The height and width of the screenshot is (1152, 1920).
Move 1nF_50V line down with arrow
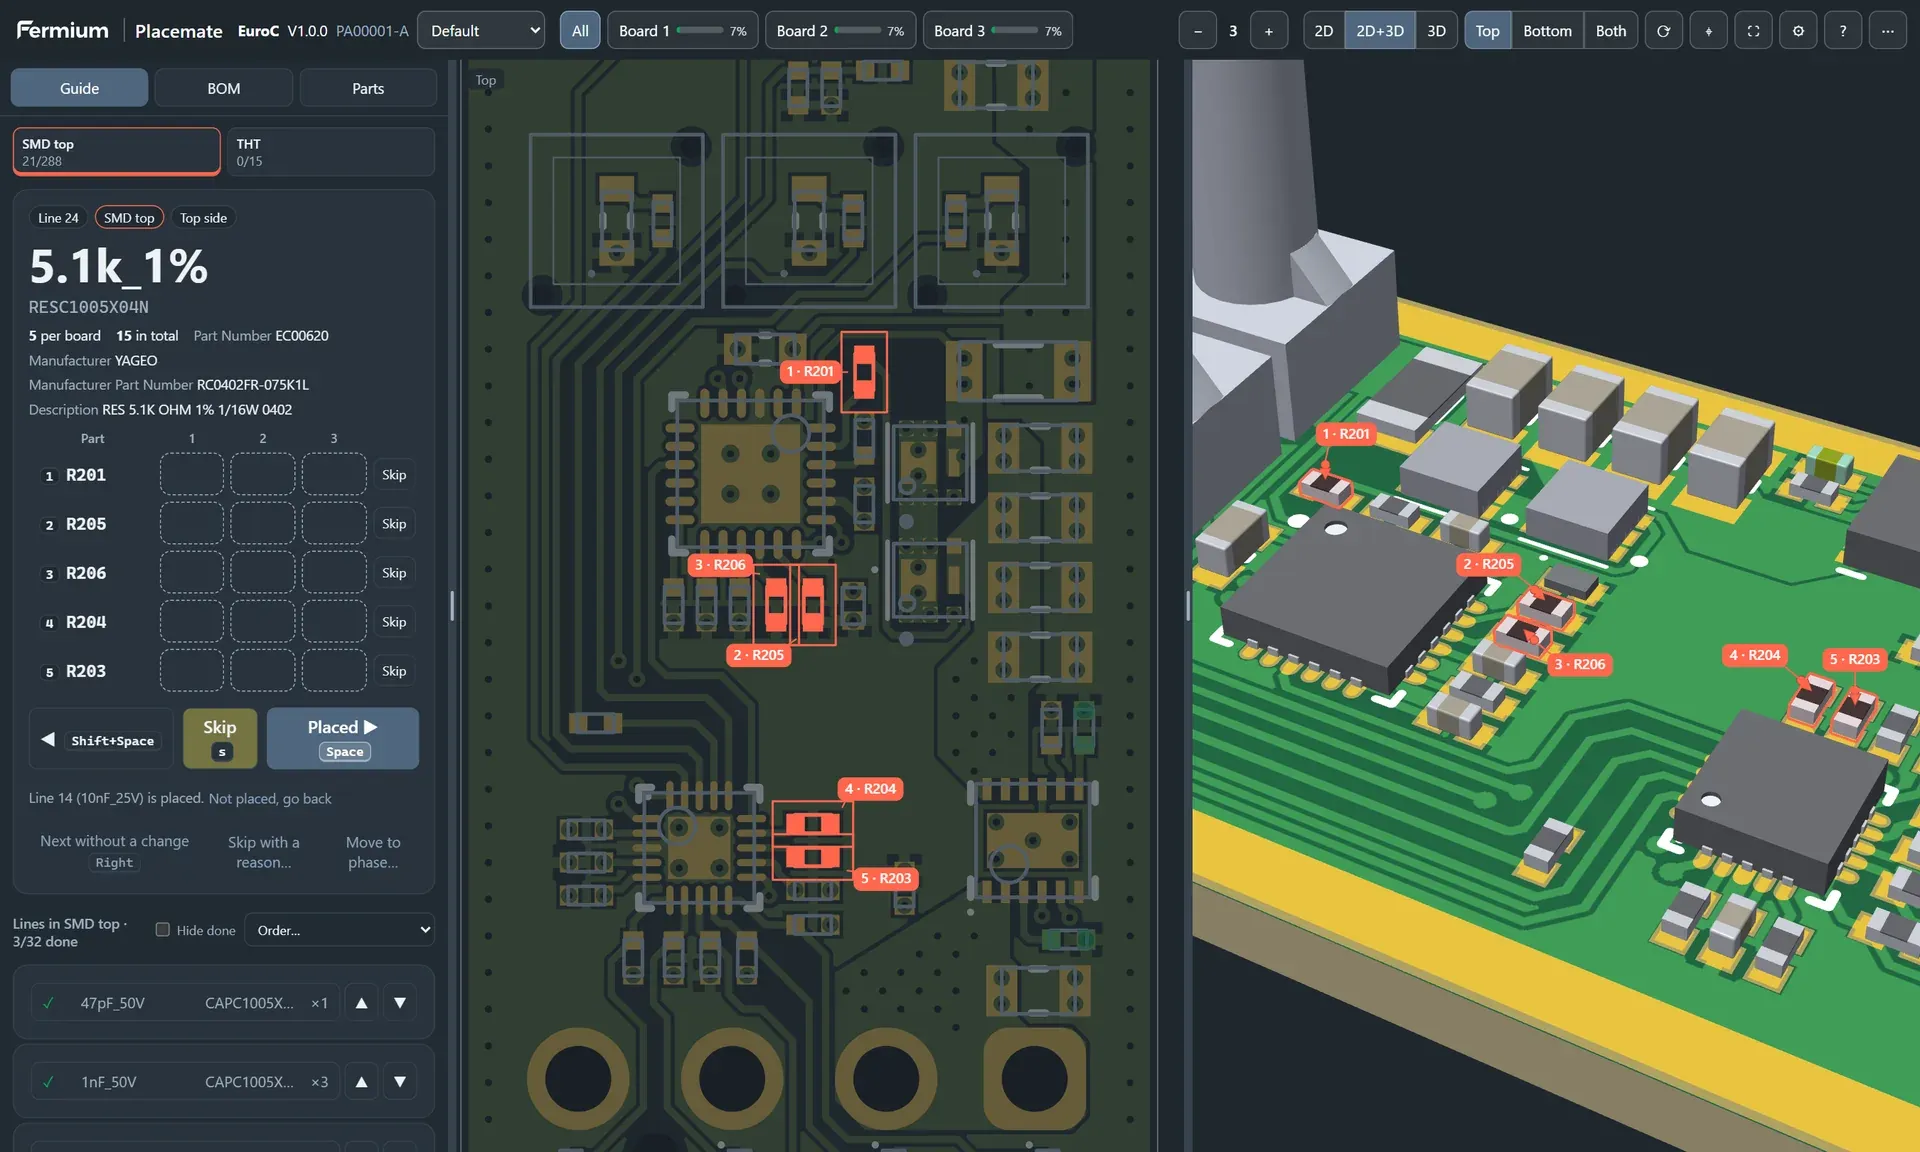pyautogui.click(x=400, y=1082)
